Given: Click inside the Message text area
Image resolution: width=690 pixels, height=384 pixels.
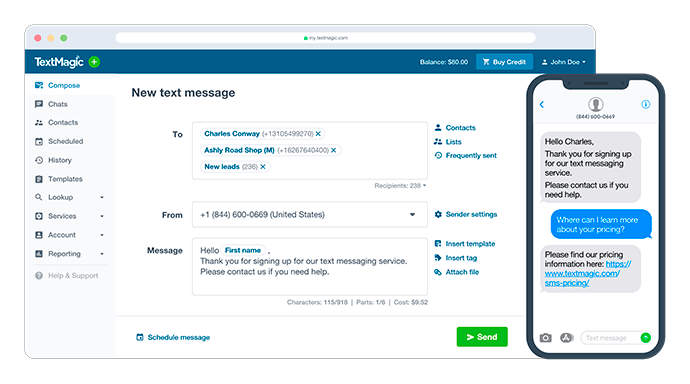Looking at the screenshot, I should point(310,267).
